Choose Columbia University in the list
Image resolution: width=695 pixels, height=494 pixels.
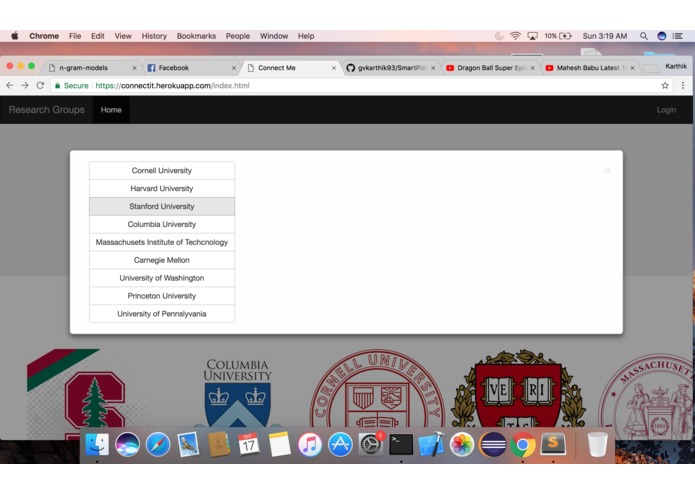point(162,225)
